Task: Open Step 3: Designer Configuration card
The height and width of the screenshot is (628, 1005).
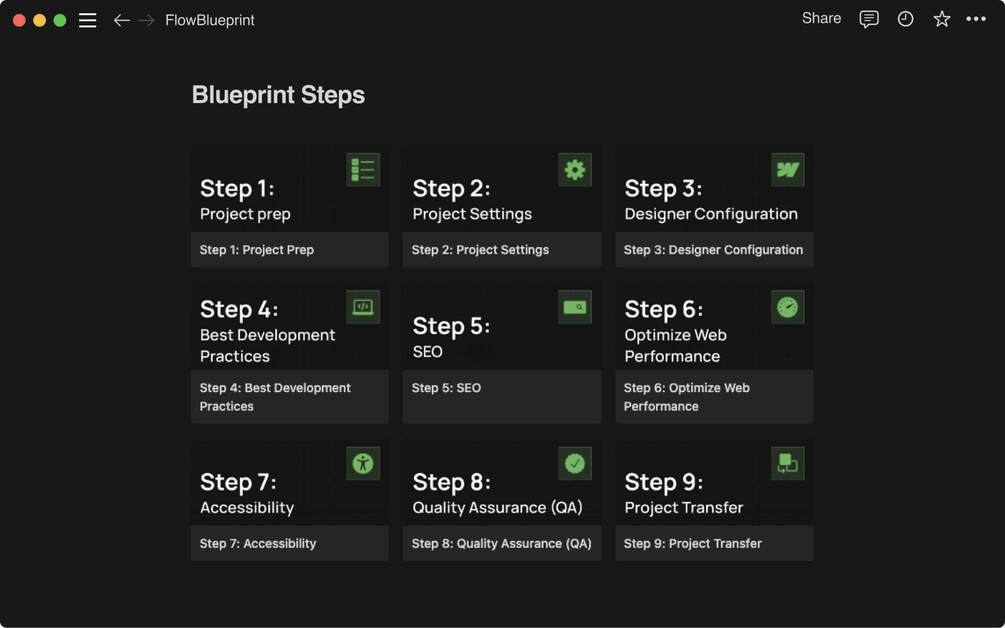Action: pyautogui.click(x=713, y=206)
